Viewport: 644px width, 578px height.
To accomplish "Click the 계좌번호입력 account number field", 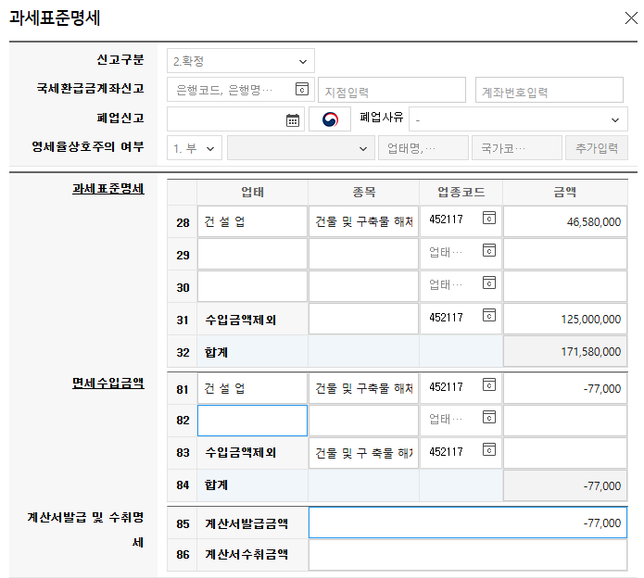I will (549, 91).
